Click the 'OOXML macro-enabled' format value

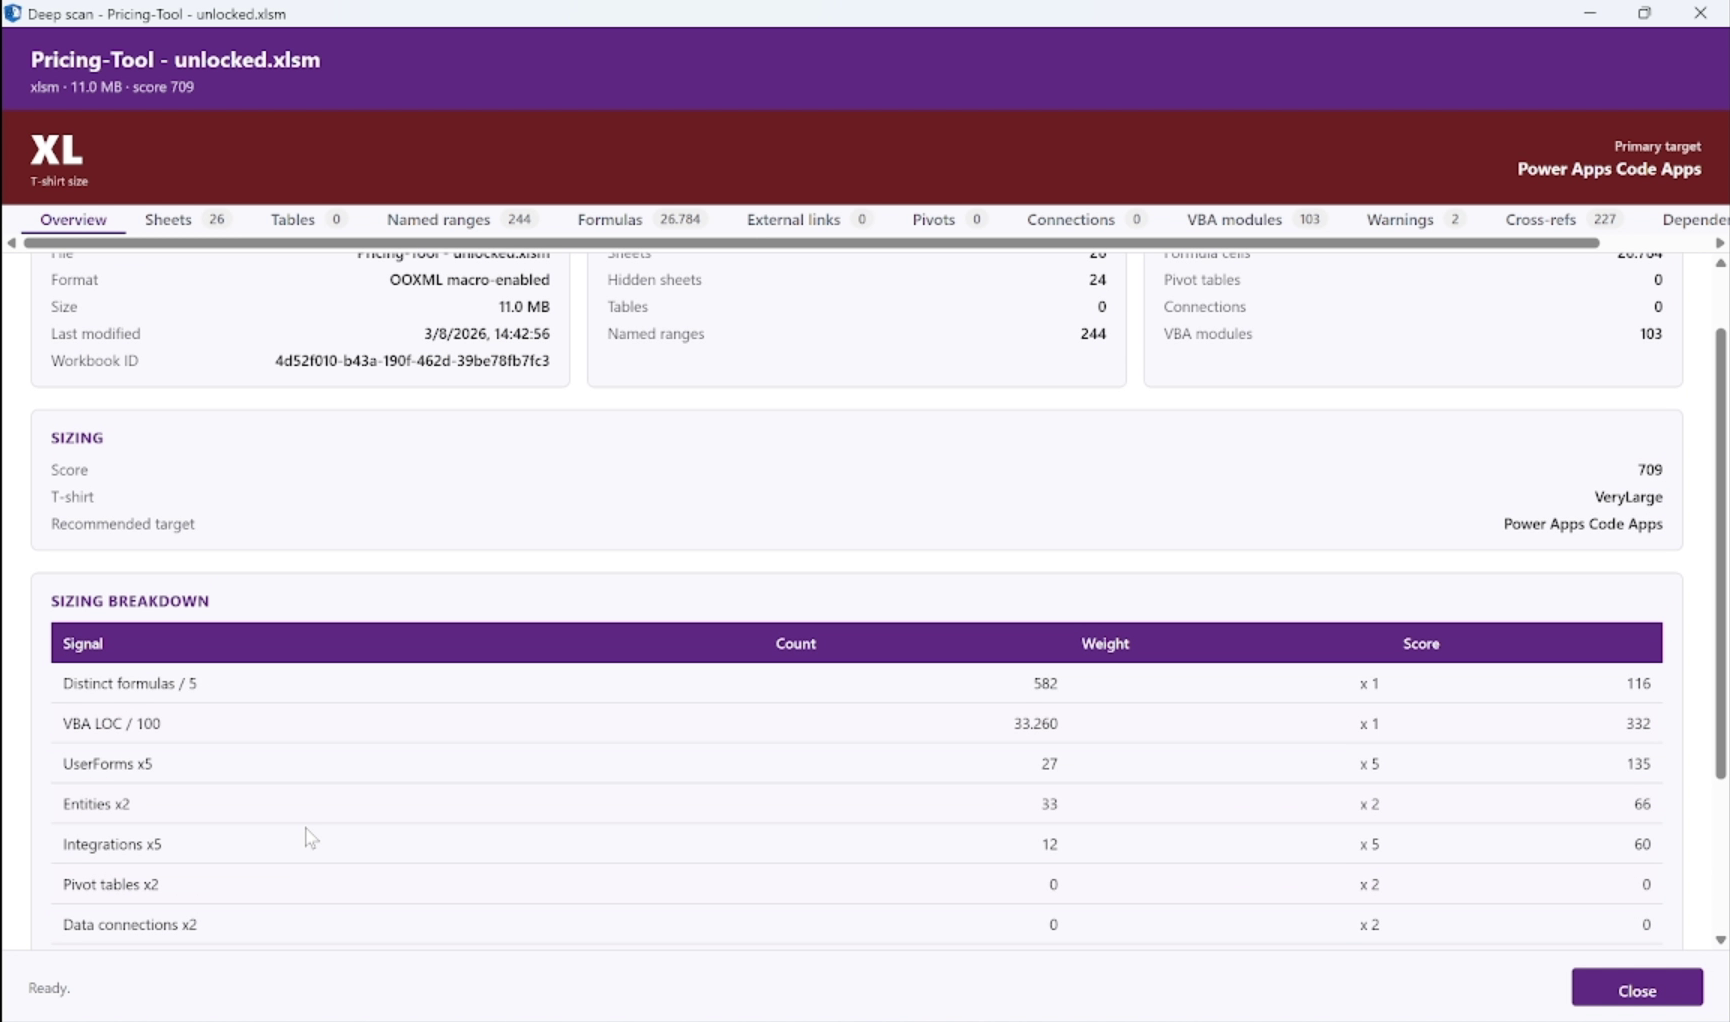(x=470, y=280)
